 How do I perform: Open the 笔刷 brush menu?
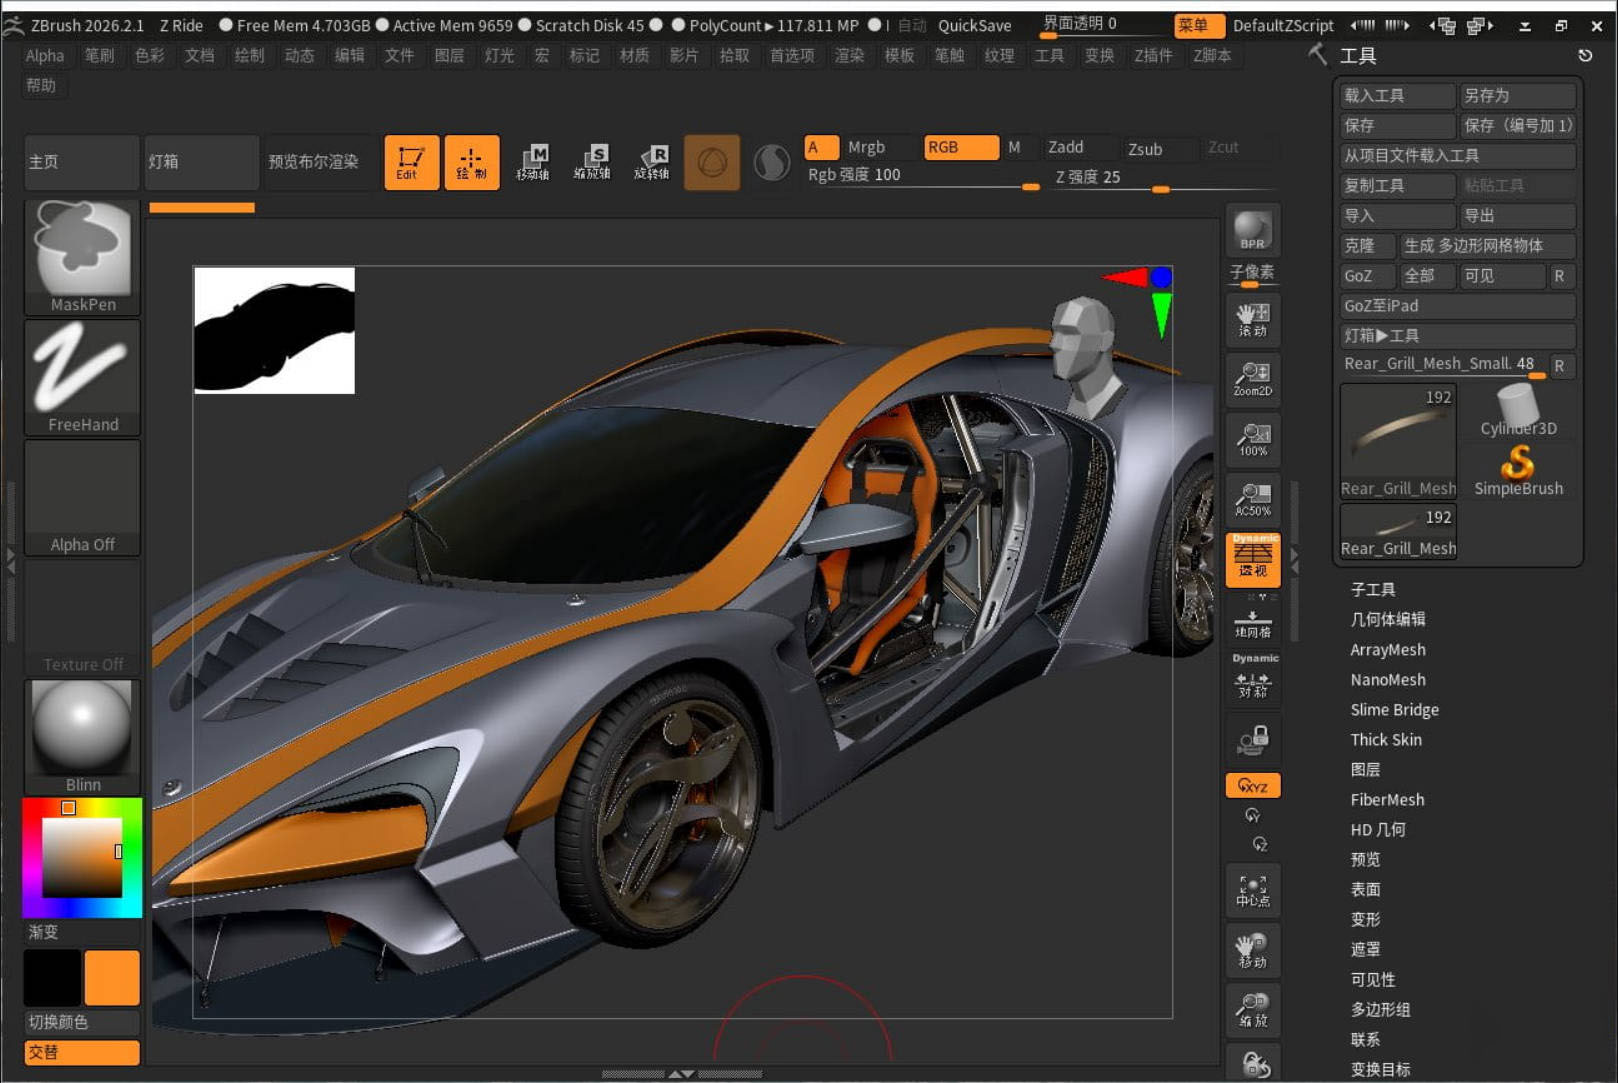tap(99, 56)
